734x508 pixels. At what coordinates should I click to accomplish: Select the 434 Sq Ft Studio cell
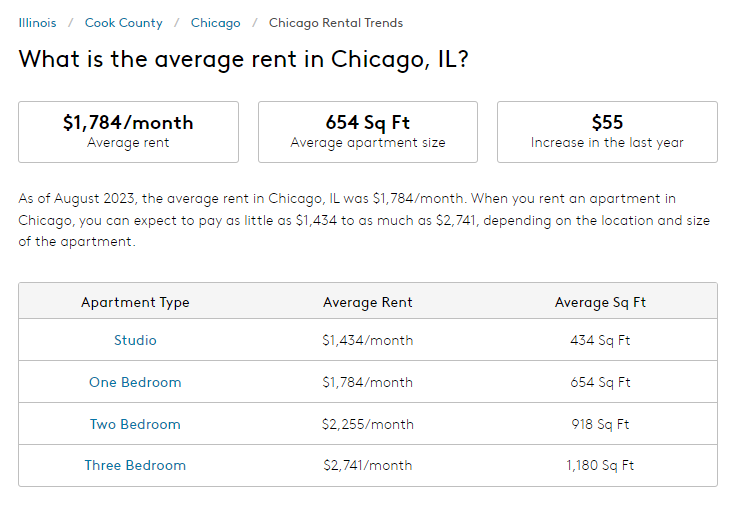[x=600, y=340]
